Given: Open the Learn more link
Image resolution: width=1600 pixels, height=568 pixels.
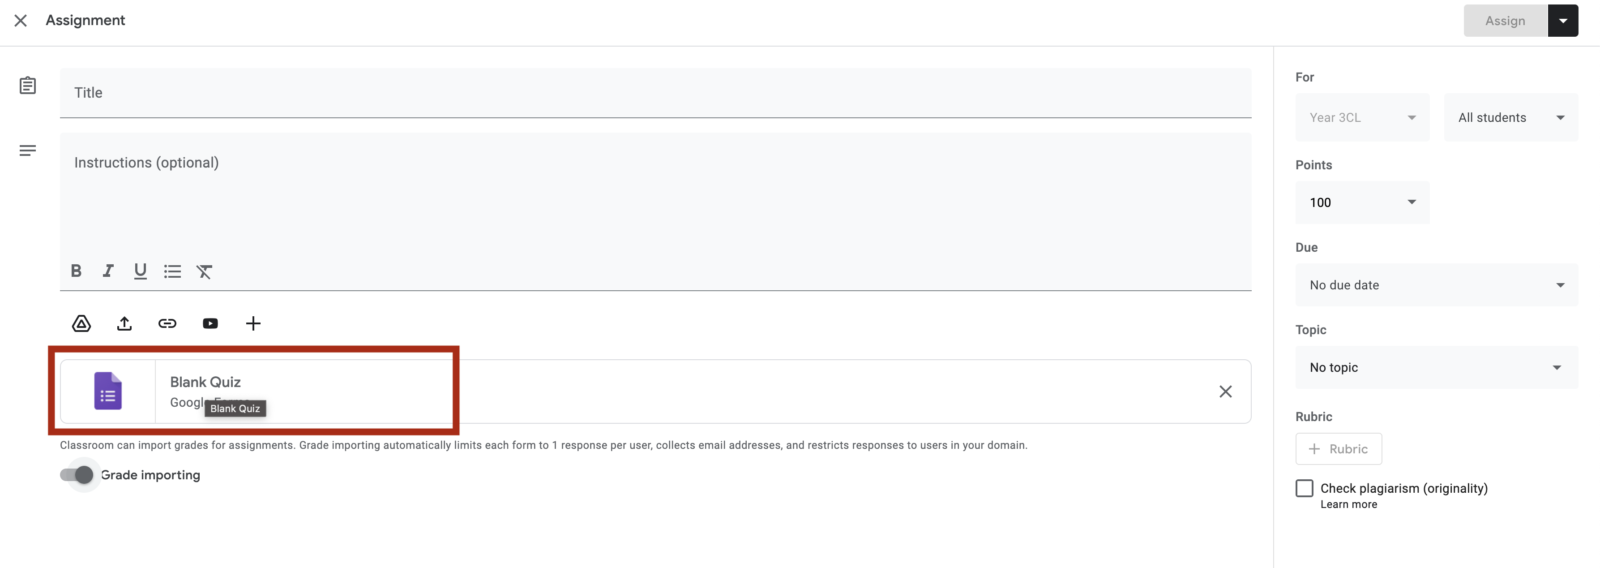Looking at the screenshot, I should [1348, 505].
